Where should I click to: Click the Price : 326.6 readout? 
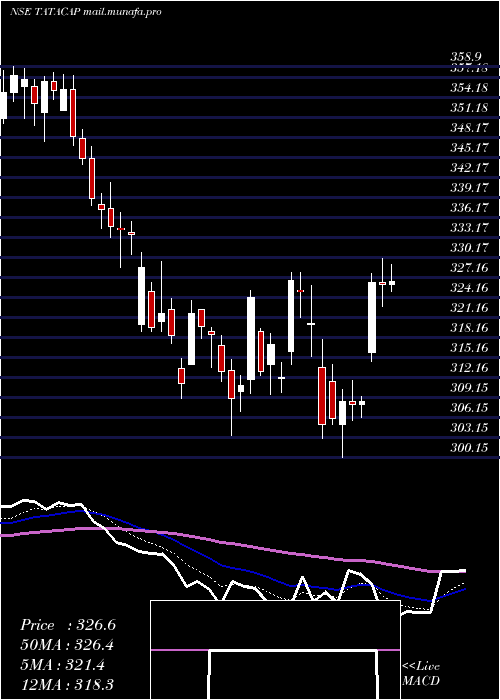pyautogui.click(x=68, y=625)
